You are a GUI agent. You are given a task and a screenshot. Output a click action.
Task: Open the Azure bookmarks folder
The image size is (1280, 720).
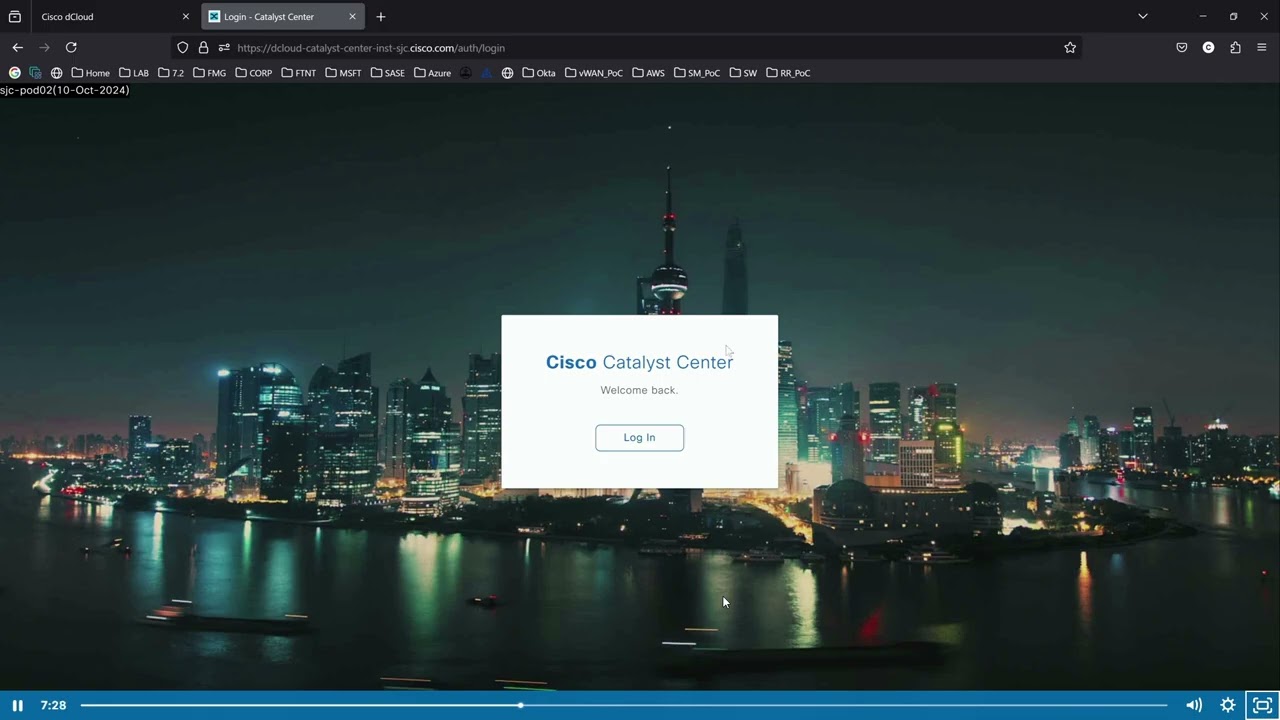[432, 73]
